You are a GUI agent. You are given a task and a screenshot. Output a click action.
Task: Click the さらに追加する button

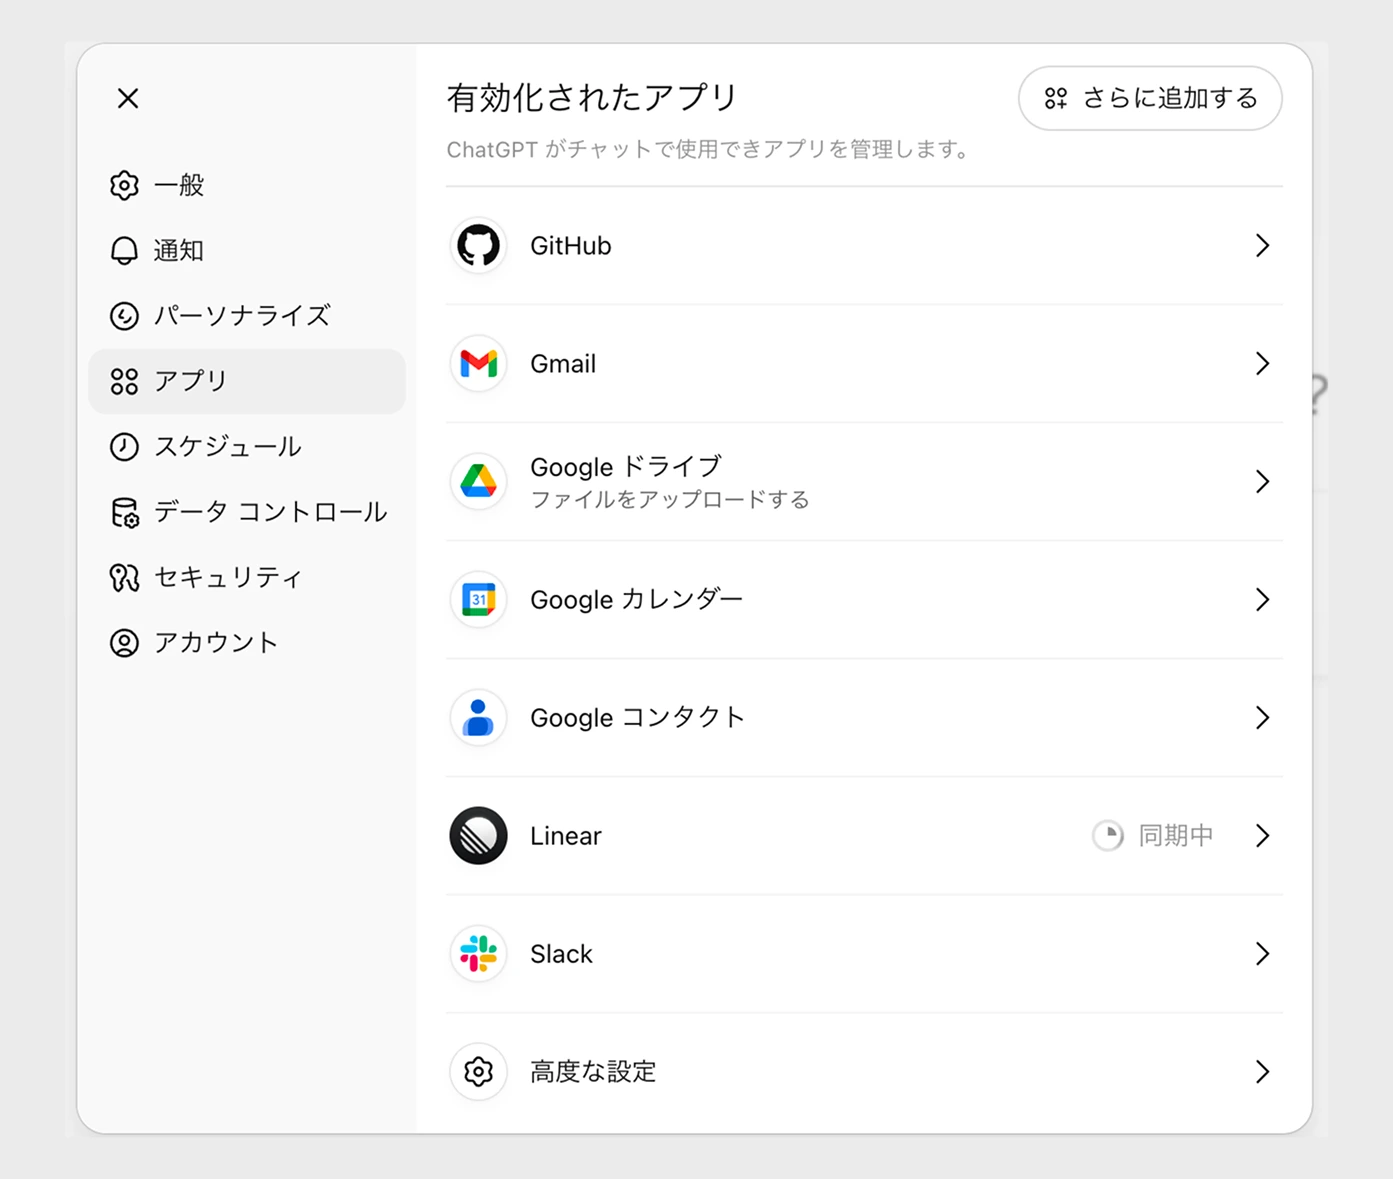tap(1150, 98)
